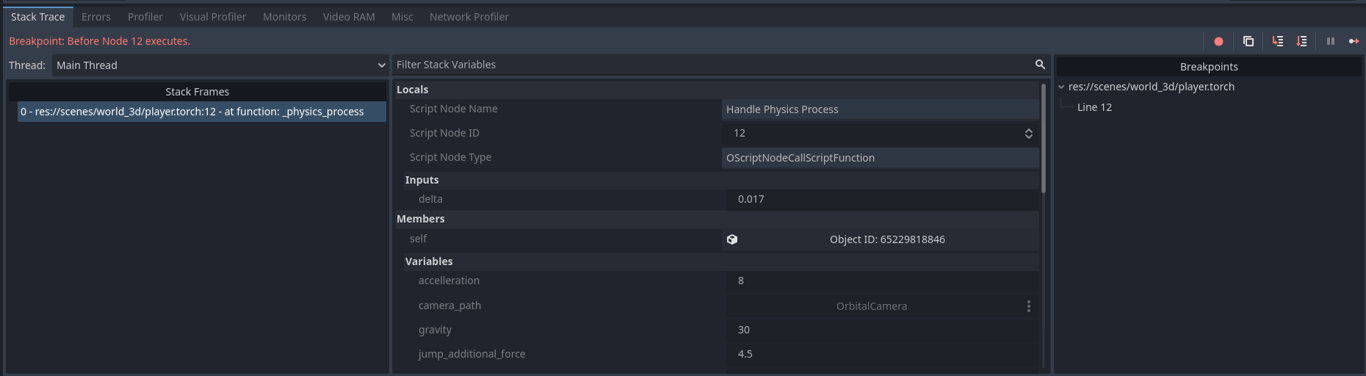Click the Script Node Type field OScriptNodeCallScriptFunction
The width and height of the screenshot is (1366, 376).
click(880, 158)
